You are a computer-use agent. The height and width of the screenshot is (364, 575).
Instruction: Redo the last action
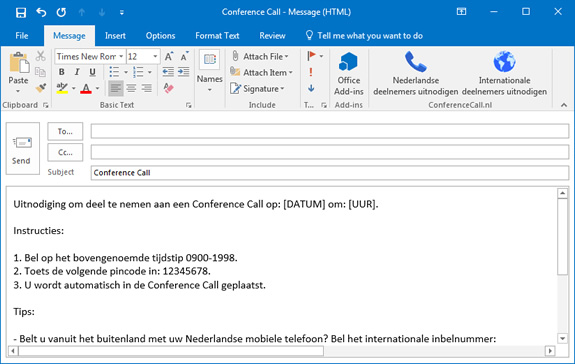point(61,12)
